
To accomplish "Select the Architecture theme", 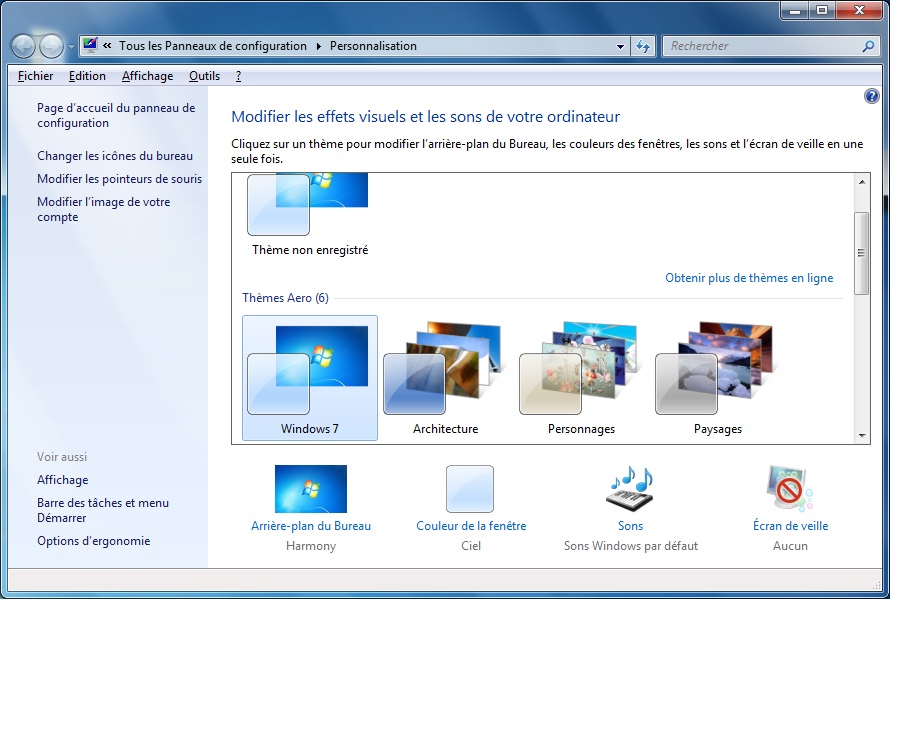I will point(446,378).
